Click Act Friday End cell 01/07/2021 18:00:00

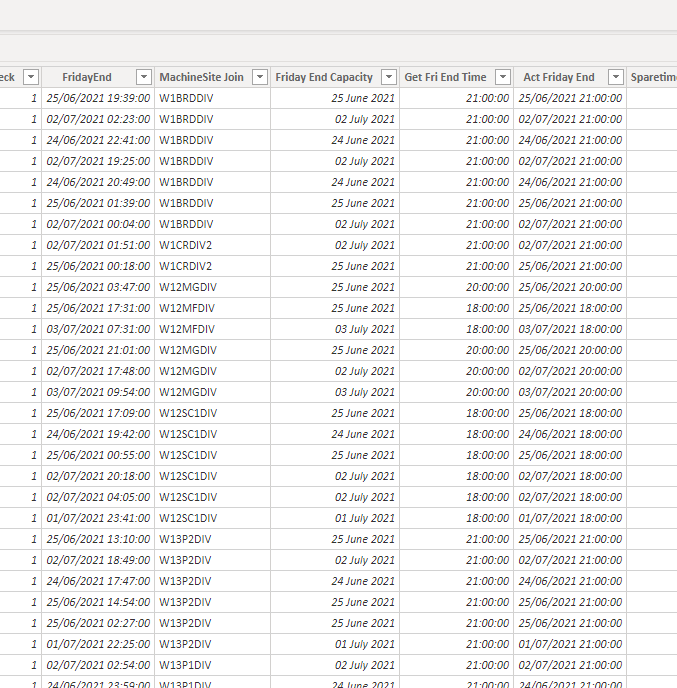click(x=570, y=518)
